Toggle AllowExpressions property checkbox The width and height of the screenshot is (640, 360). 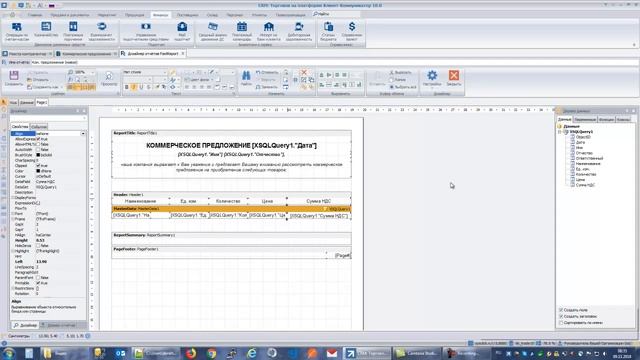[x=38, y=139]
